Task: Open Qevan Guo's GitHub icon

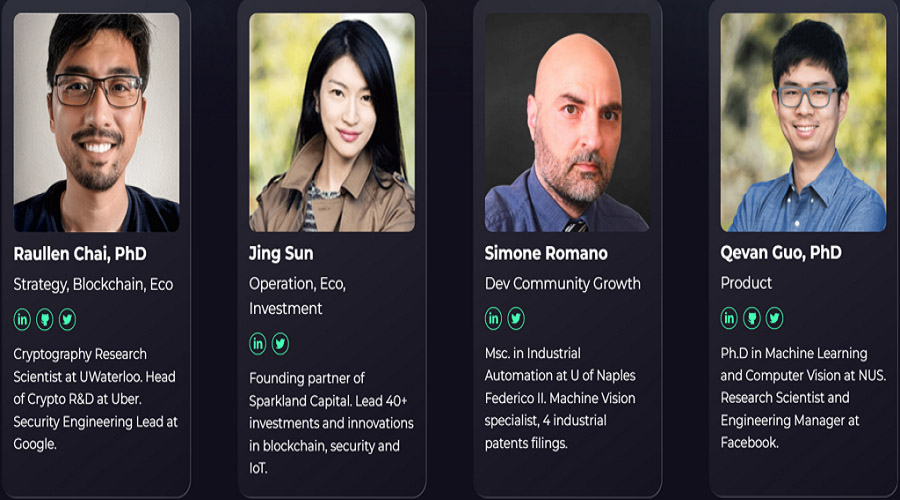Action: (x=752, y=317)
